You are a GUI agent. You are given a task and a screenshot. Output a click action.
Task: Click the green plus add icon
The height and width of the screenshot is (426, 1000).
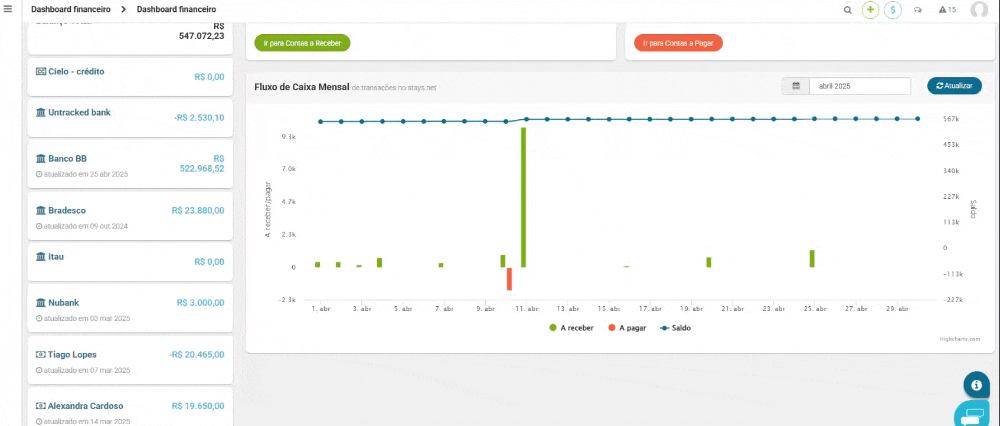click(x=870, y=10)
